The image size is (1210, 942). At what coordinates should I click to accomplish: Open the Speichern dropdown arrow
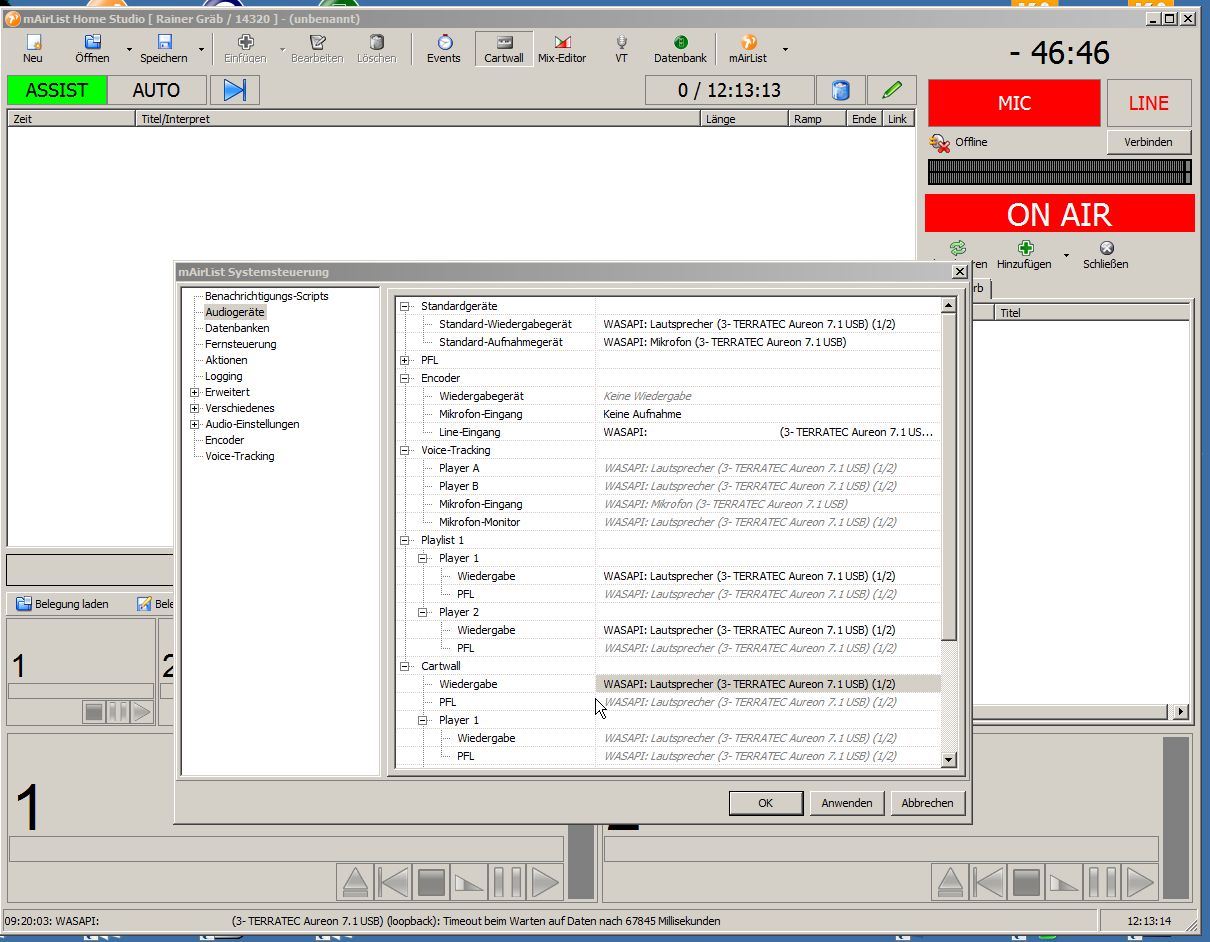(202, 49)
